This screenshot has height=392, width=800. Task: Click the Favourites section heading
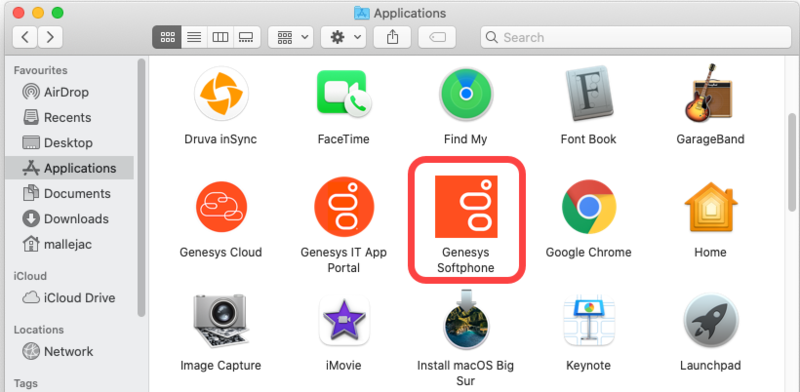point(40,70)
